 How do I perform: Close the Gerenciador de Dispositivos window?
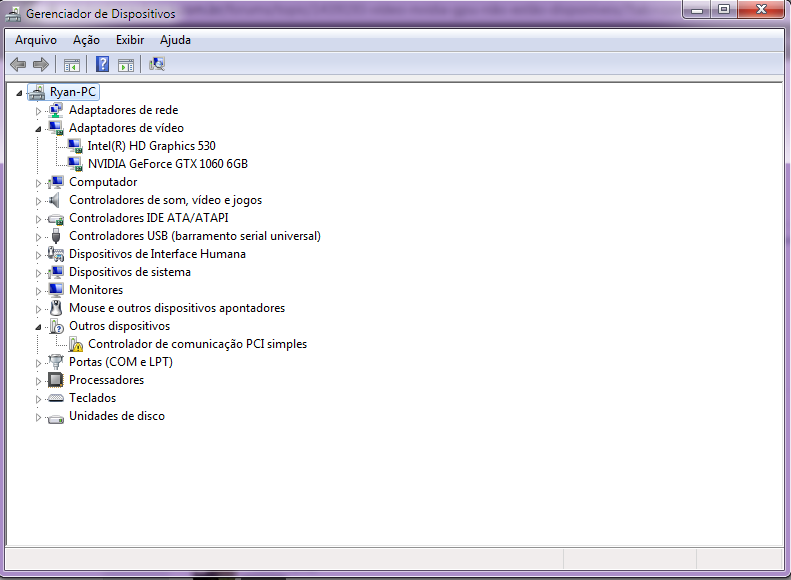coord(761,9)
